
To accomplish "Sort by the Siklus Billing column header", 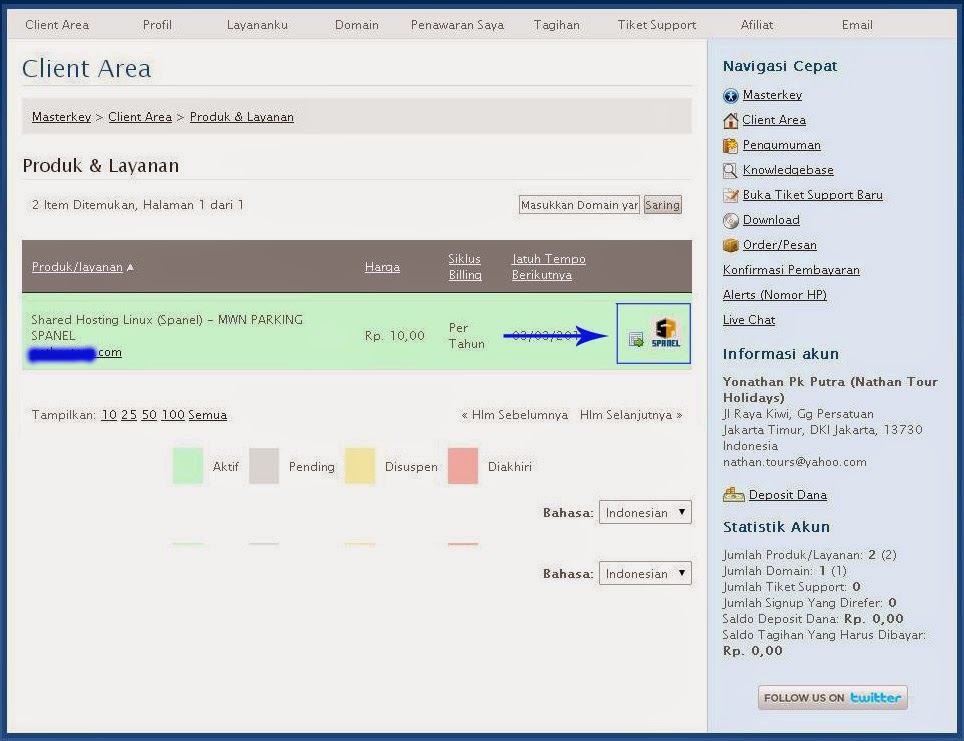I will (x=465, y=267).
